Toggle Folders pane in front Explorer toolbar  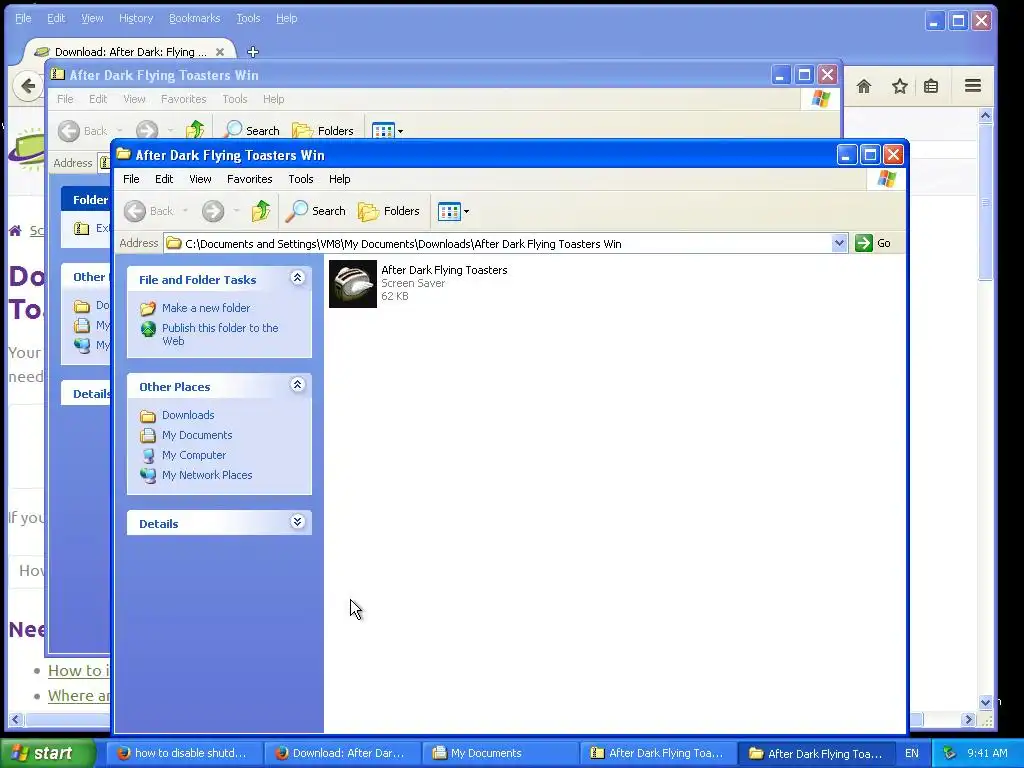pyautogui.click(x=389, y=211)
